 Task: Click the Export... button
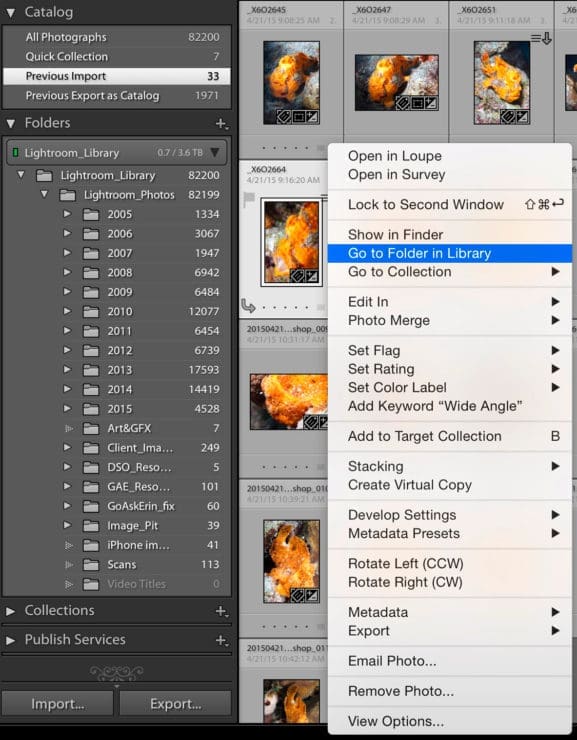tap(176, 704)
